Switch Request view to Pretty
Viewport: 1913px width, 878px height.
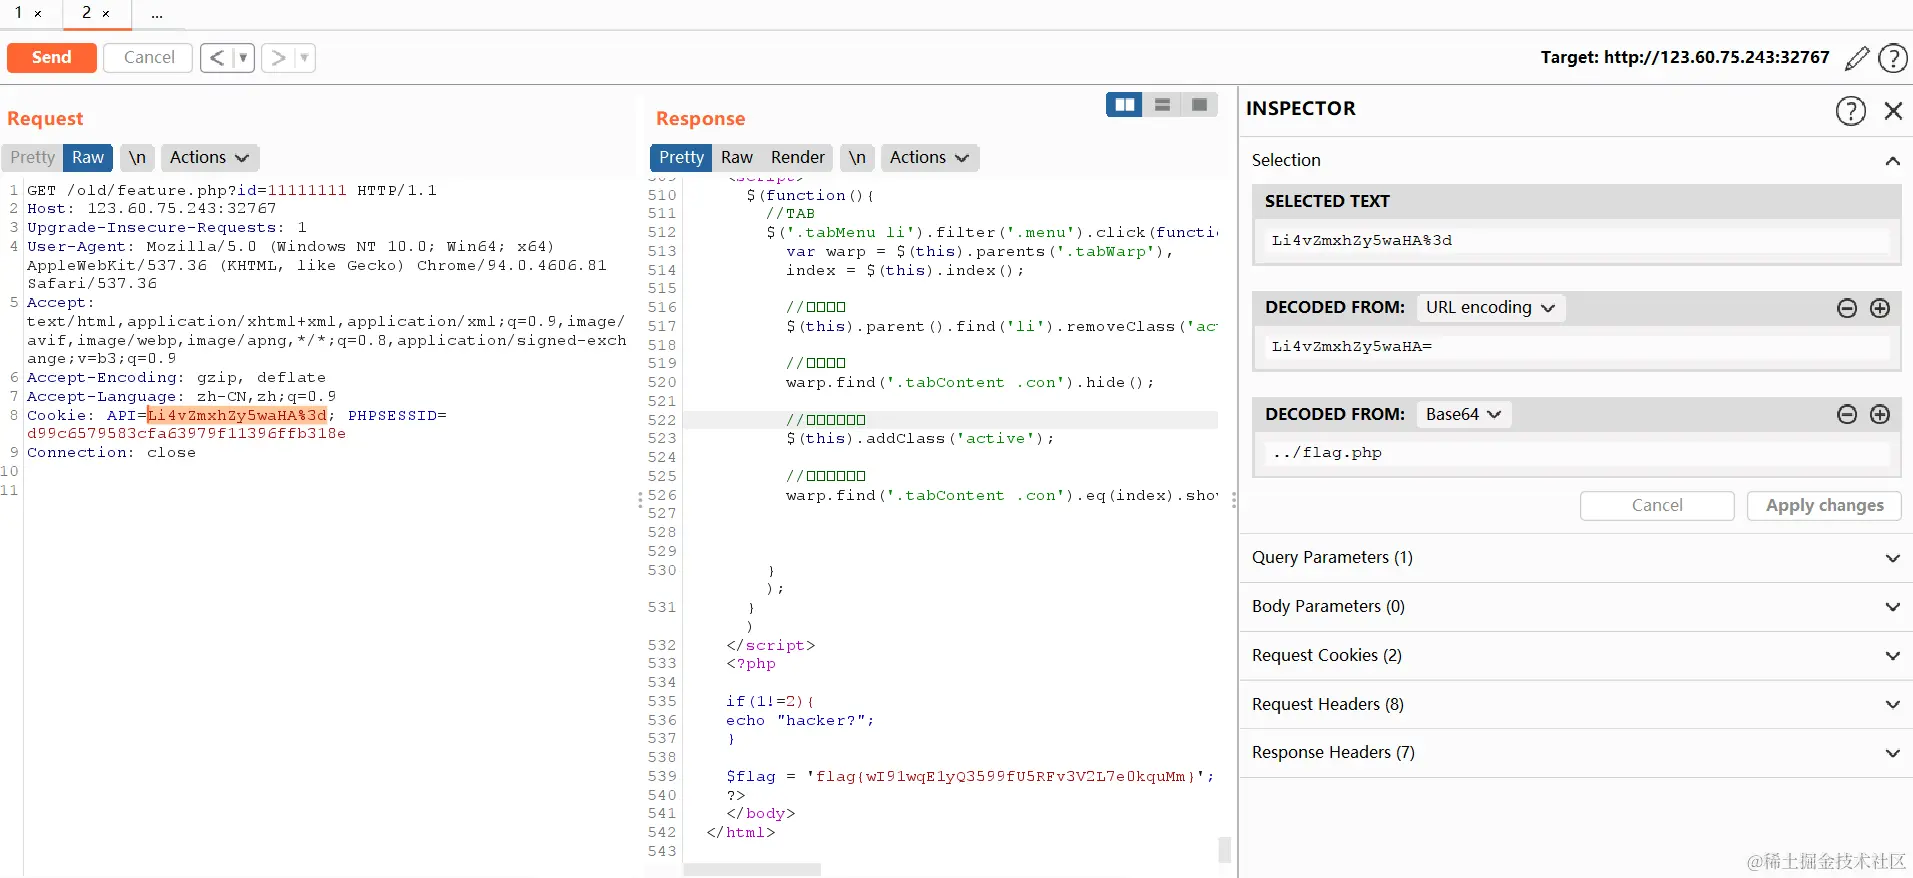point(32,158)
